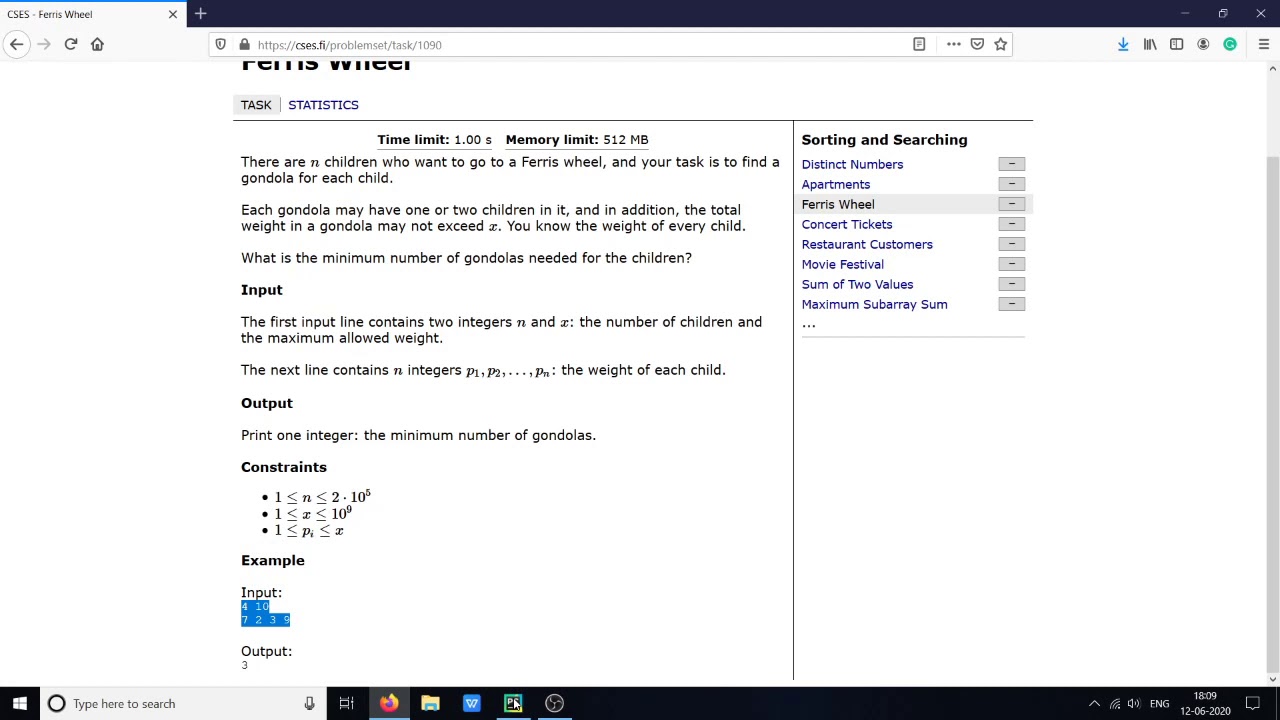Open Concert Tickets problem
Screen dimensions: 1280x720
coord(847,224)
